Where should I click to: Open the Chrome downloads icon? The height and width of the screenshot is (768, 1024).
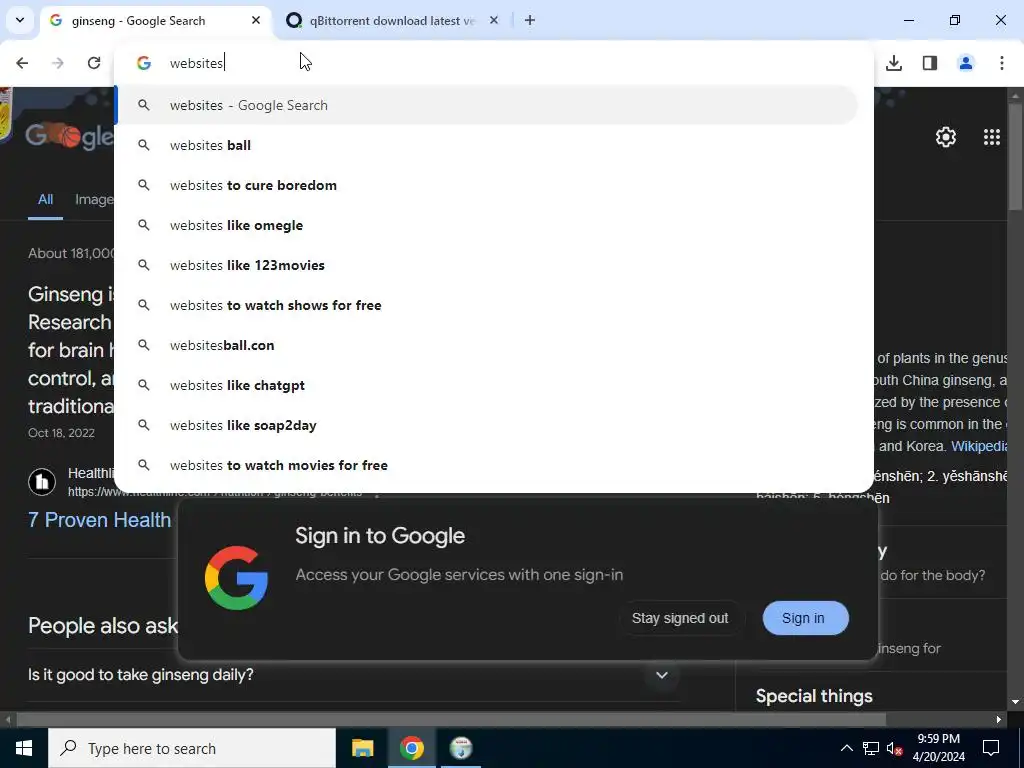[894, 63]
